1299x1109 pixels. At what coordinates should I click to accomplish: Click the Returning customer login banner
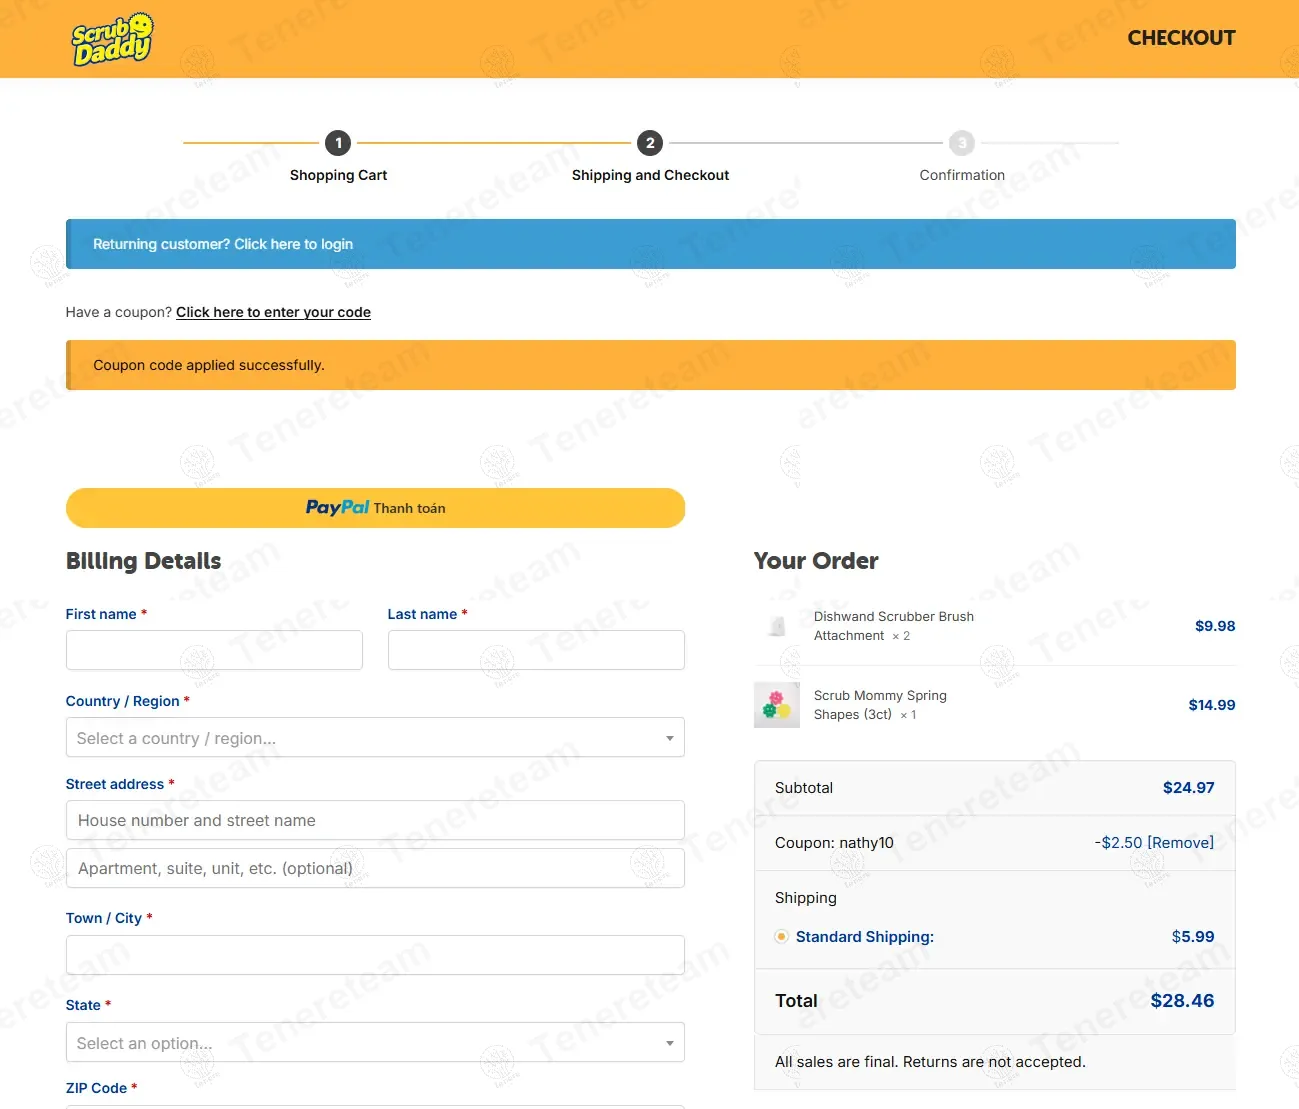pyautogui.click(x=651, y=244)
